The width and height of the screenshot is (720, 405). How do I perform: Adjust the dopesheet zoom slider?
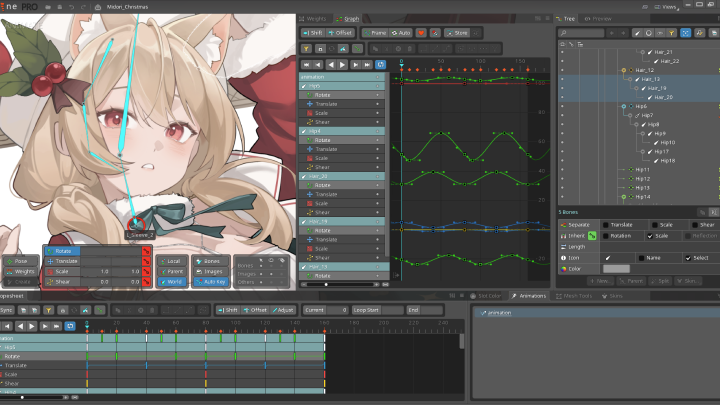coord(22,397)
